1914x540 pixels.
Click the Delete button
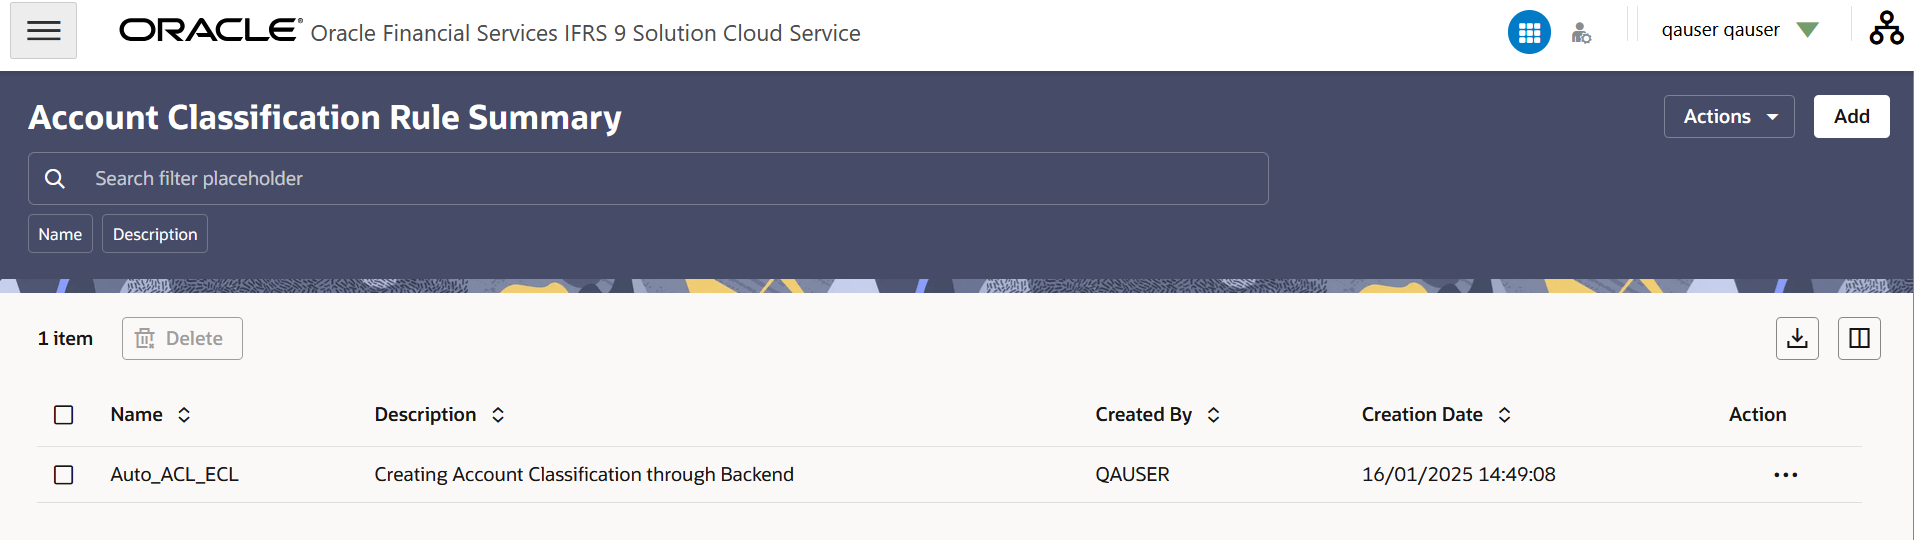click(x=182, y=339)
